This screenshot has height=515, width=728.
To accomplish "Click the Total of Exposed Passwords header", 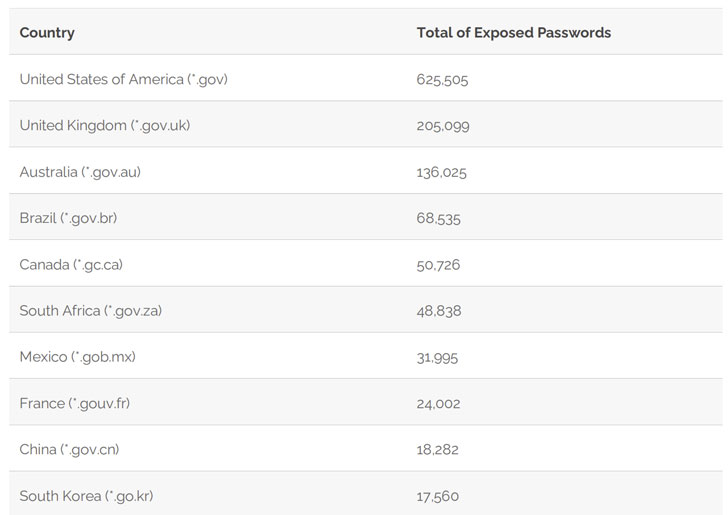I will [x=513, y=33].
